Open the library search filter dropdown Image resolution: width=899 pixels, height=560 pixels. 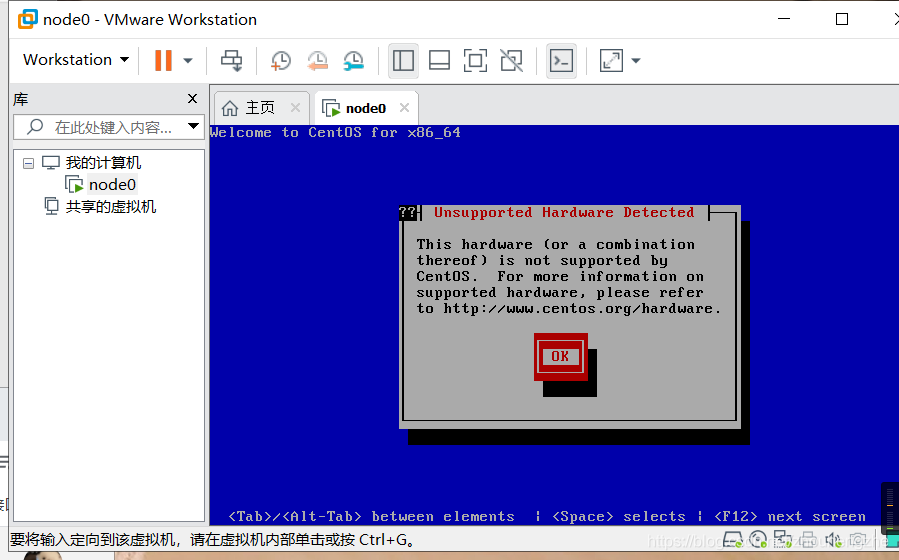click(194, 126)
